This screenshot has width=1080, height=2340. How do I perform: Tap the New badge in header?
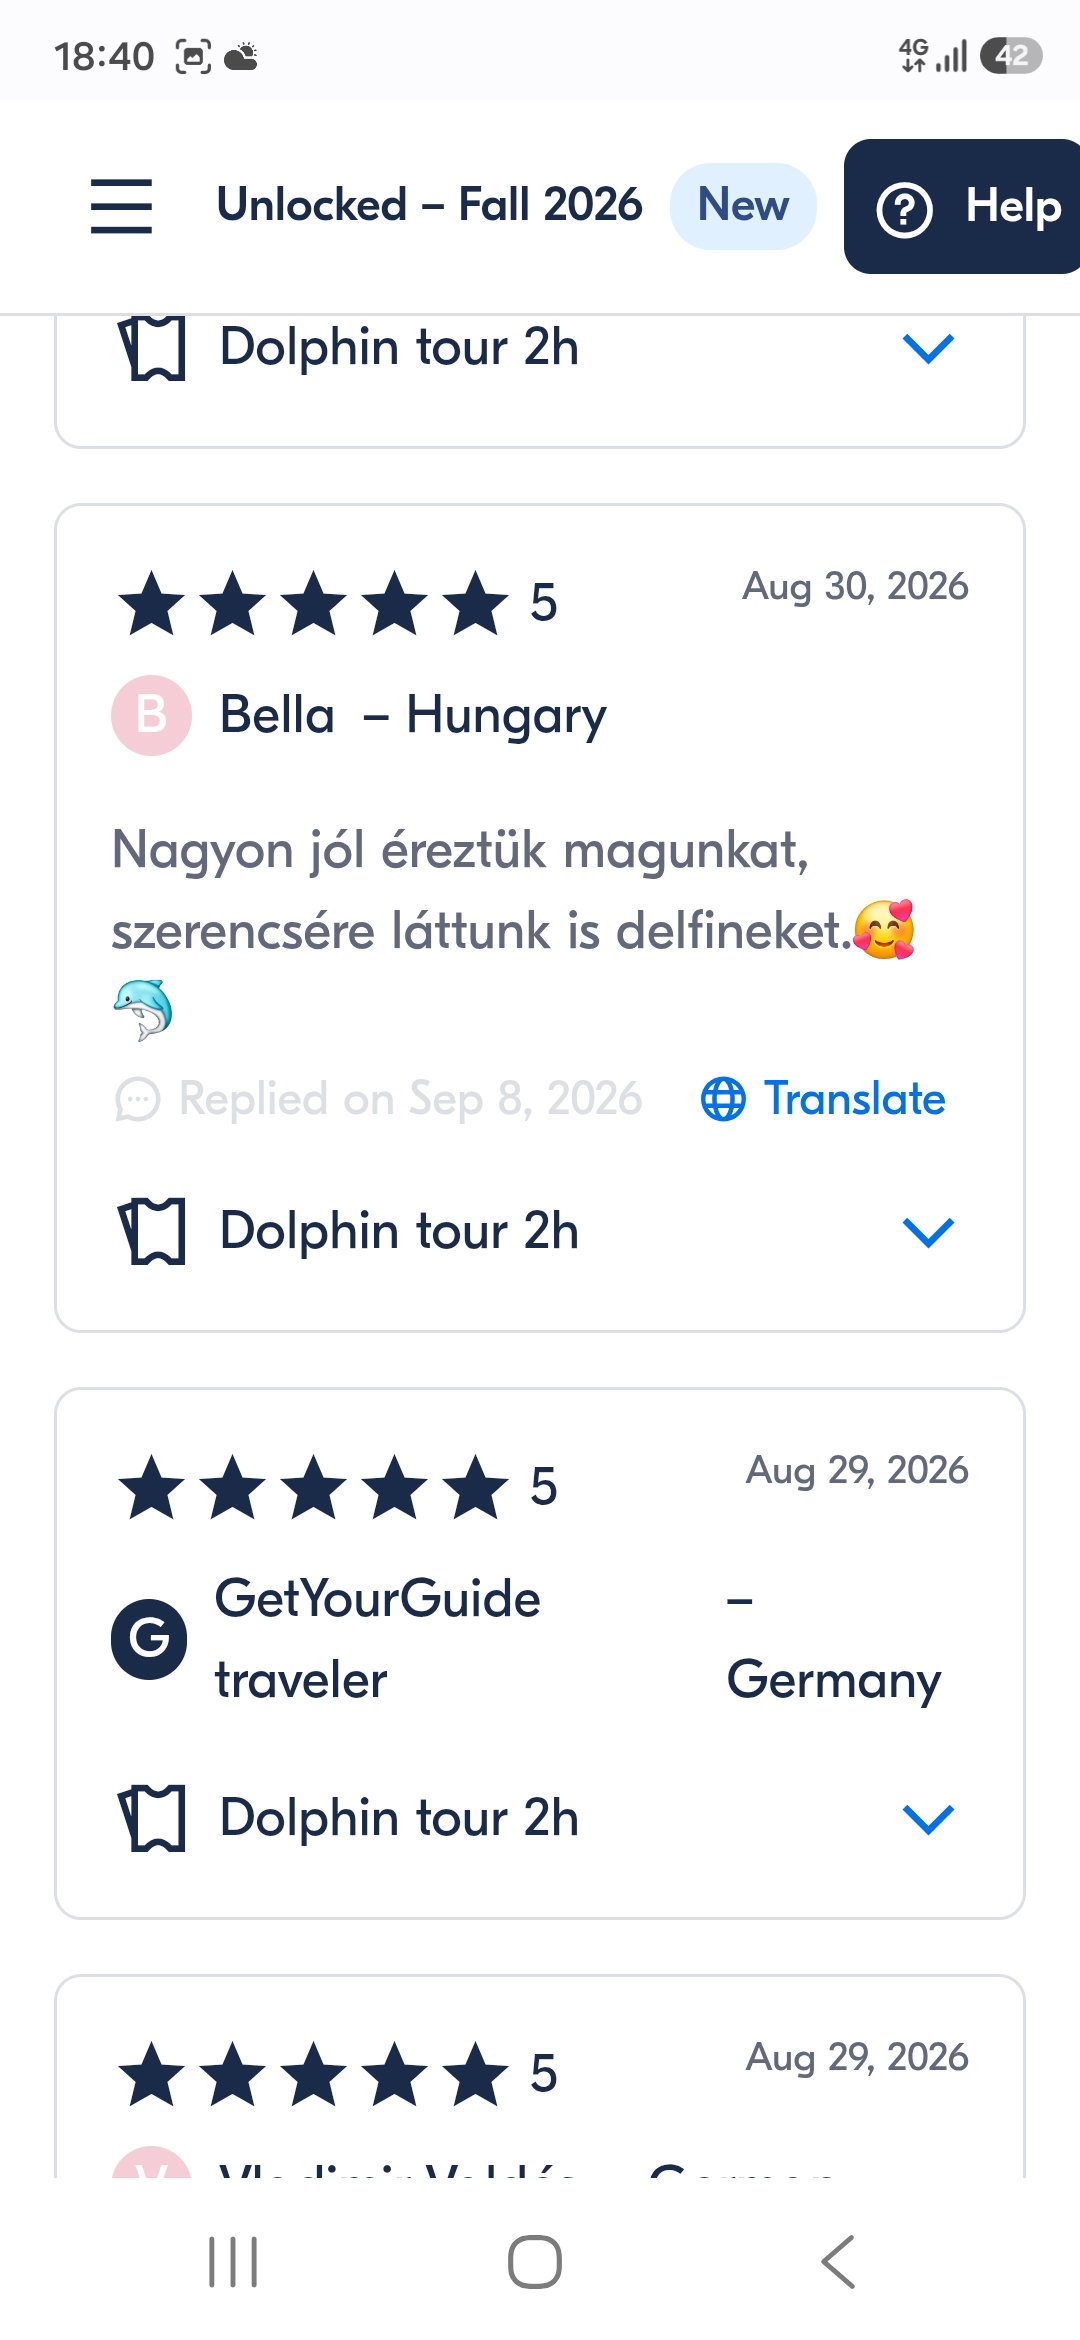[x=743, y=206]
